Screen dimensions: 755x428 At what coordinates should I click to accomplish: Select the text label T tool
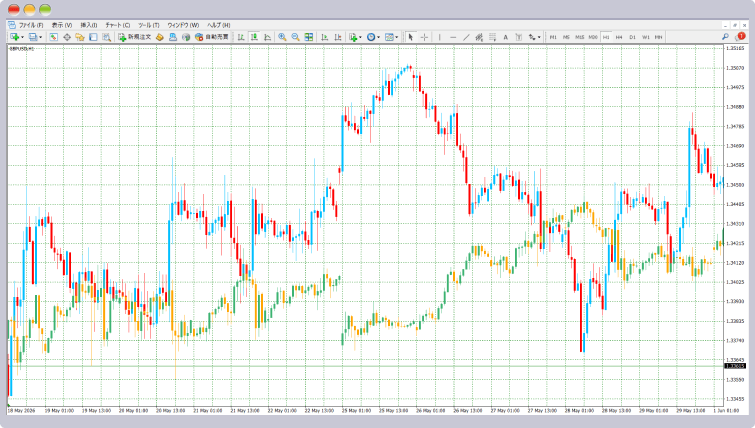pos(519,37)
